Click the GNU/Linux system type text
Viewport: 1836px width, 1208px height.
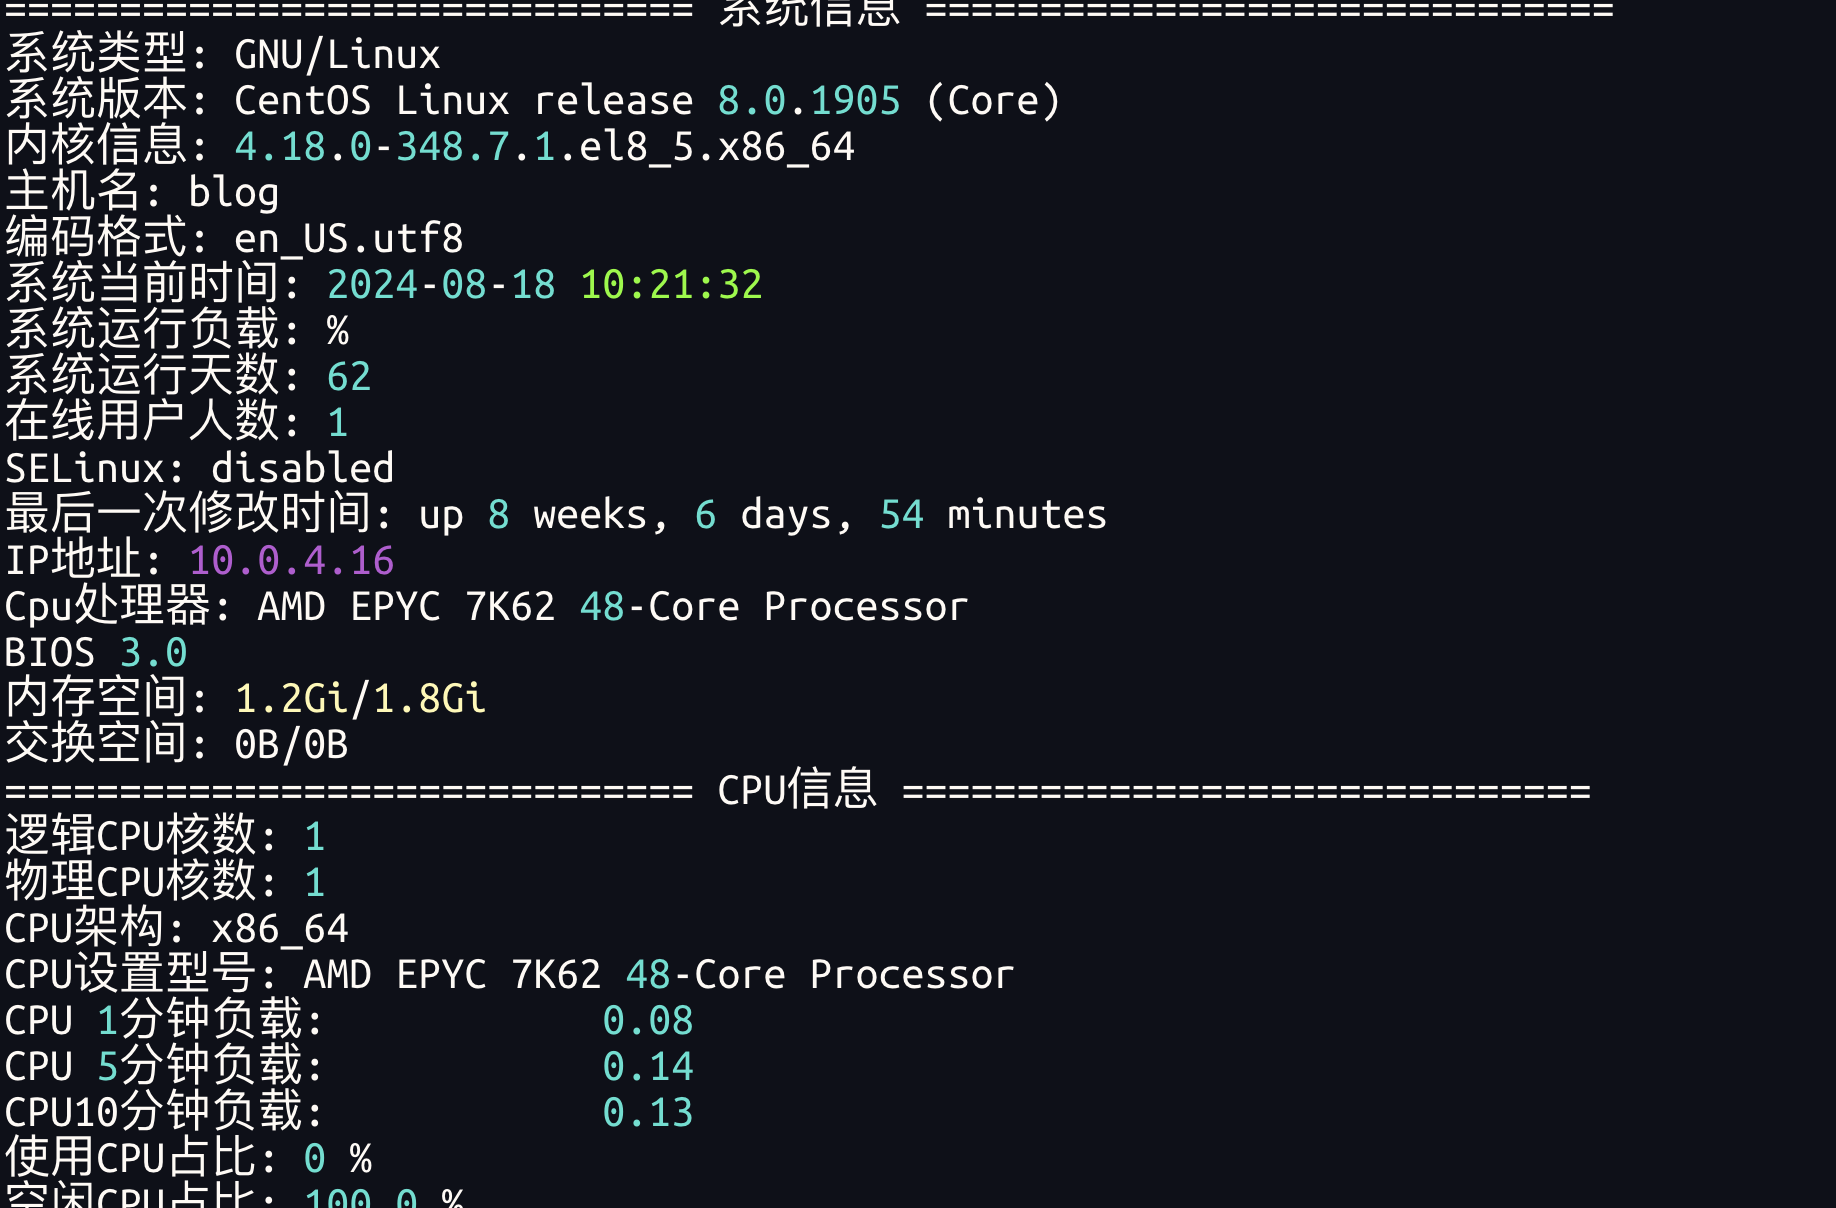tap(337, 55)
